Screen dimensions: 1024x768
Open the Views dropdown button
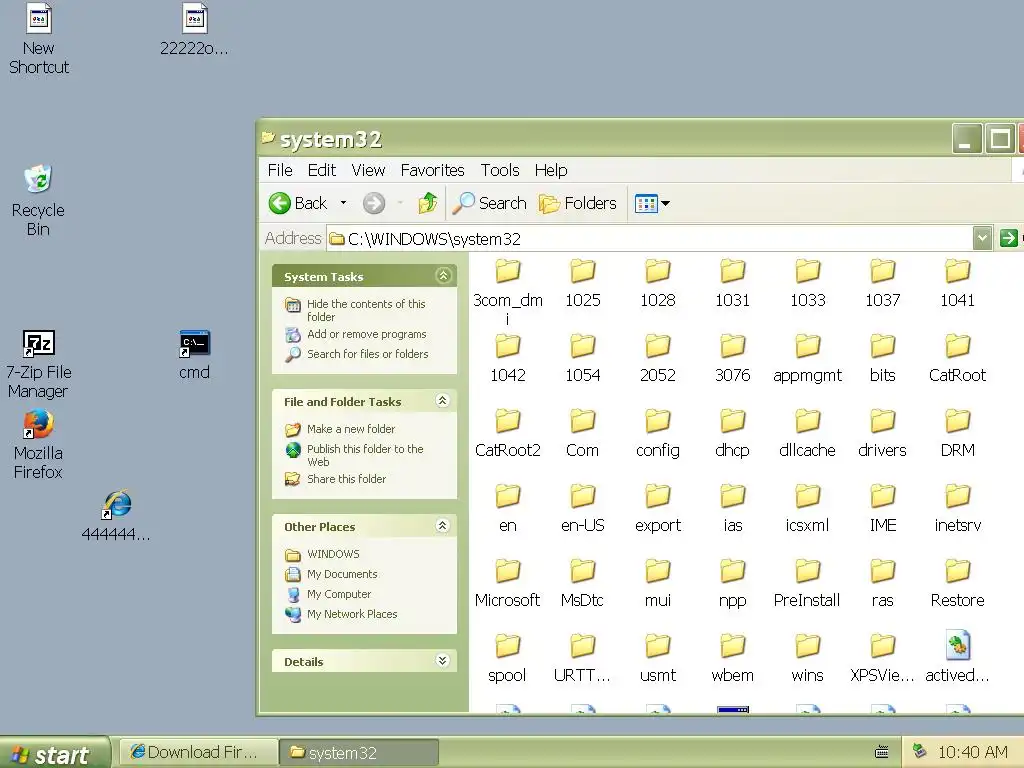point(652,203)
